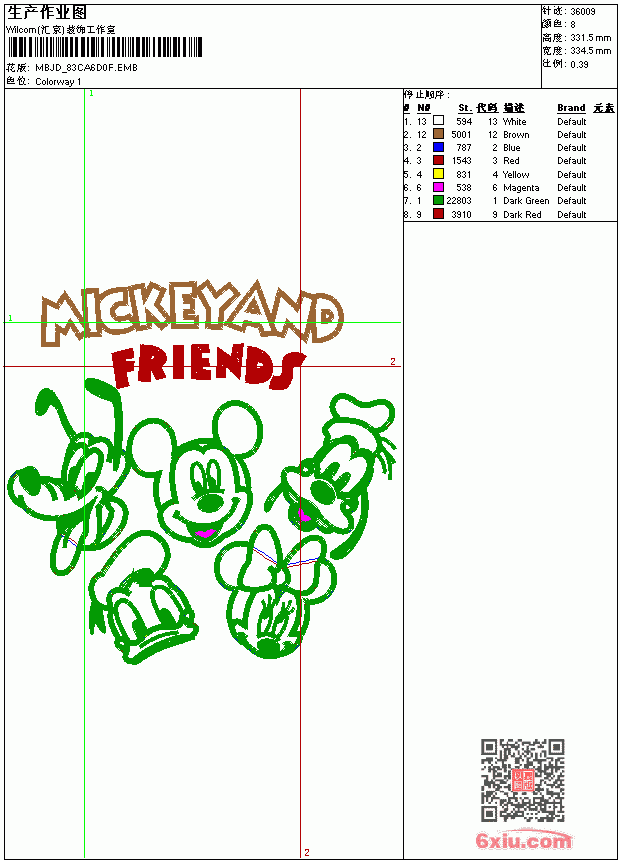Click the MICKEY AND brown lettering
Image resolution: width=620 pixels, height=860 pixels.
192,313
